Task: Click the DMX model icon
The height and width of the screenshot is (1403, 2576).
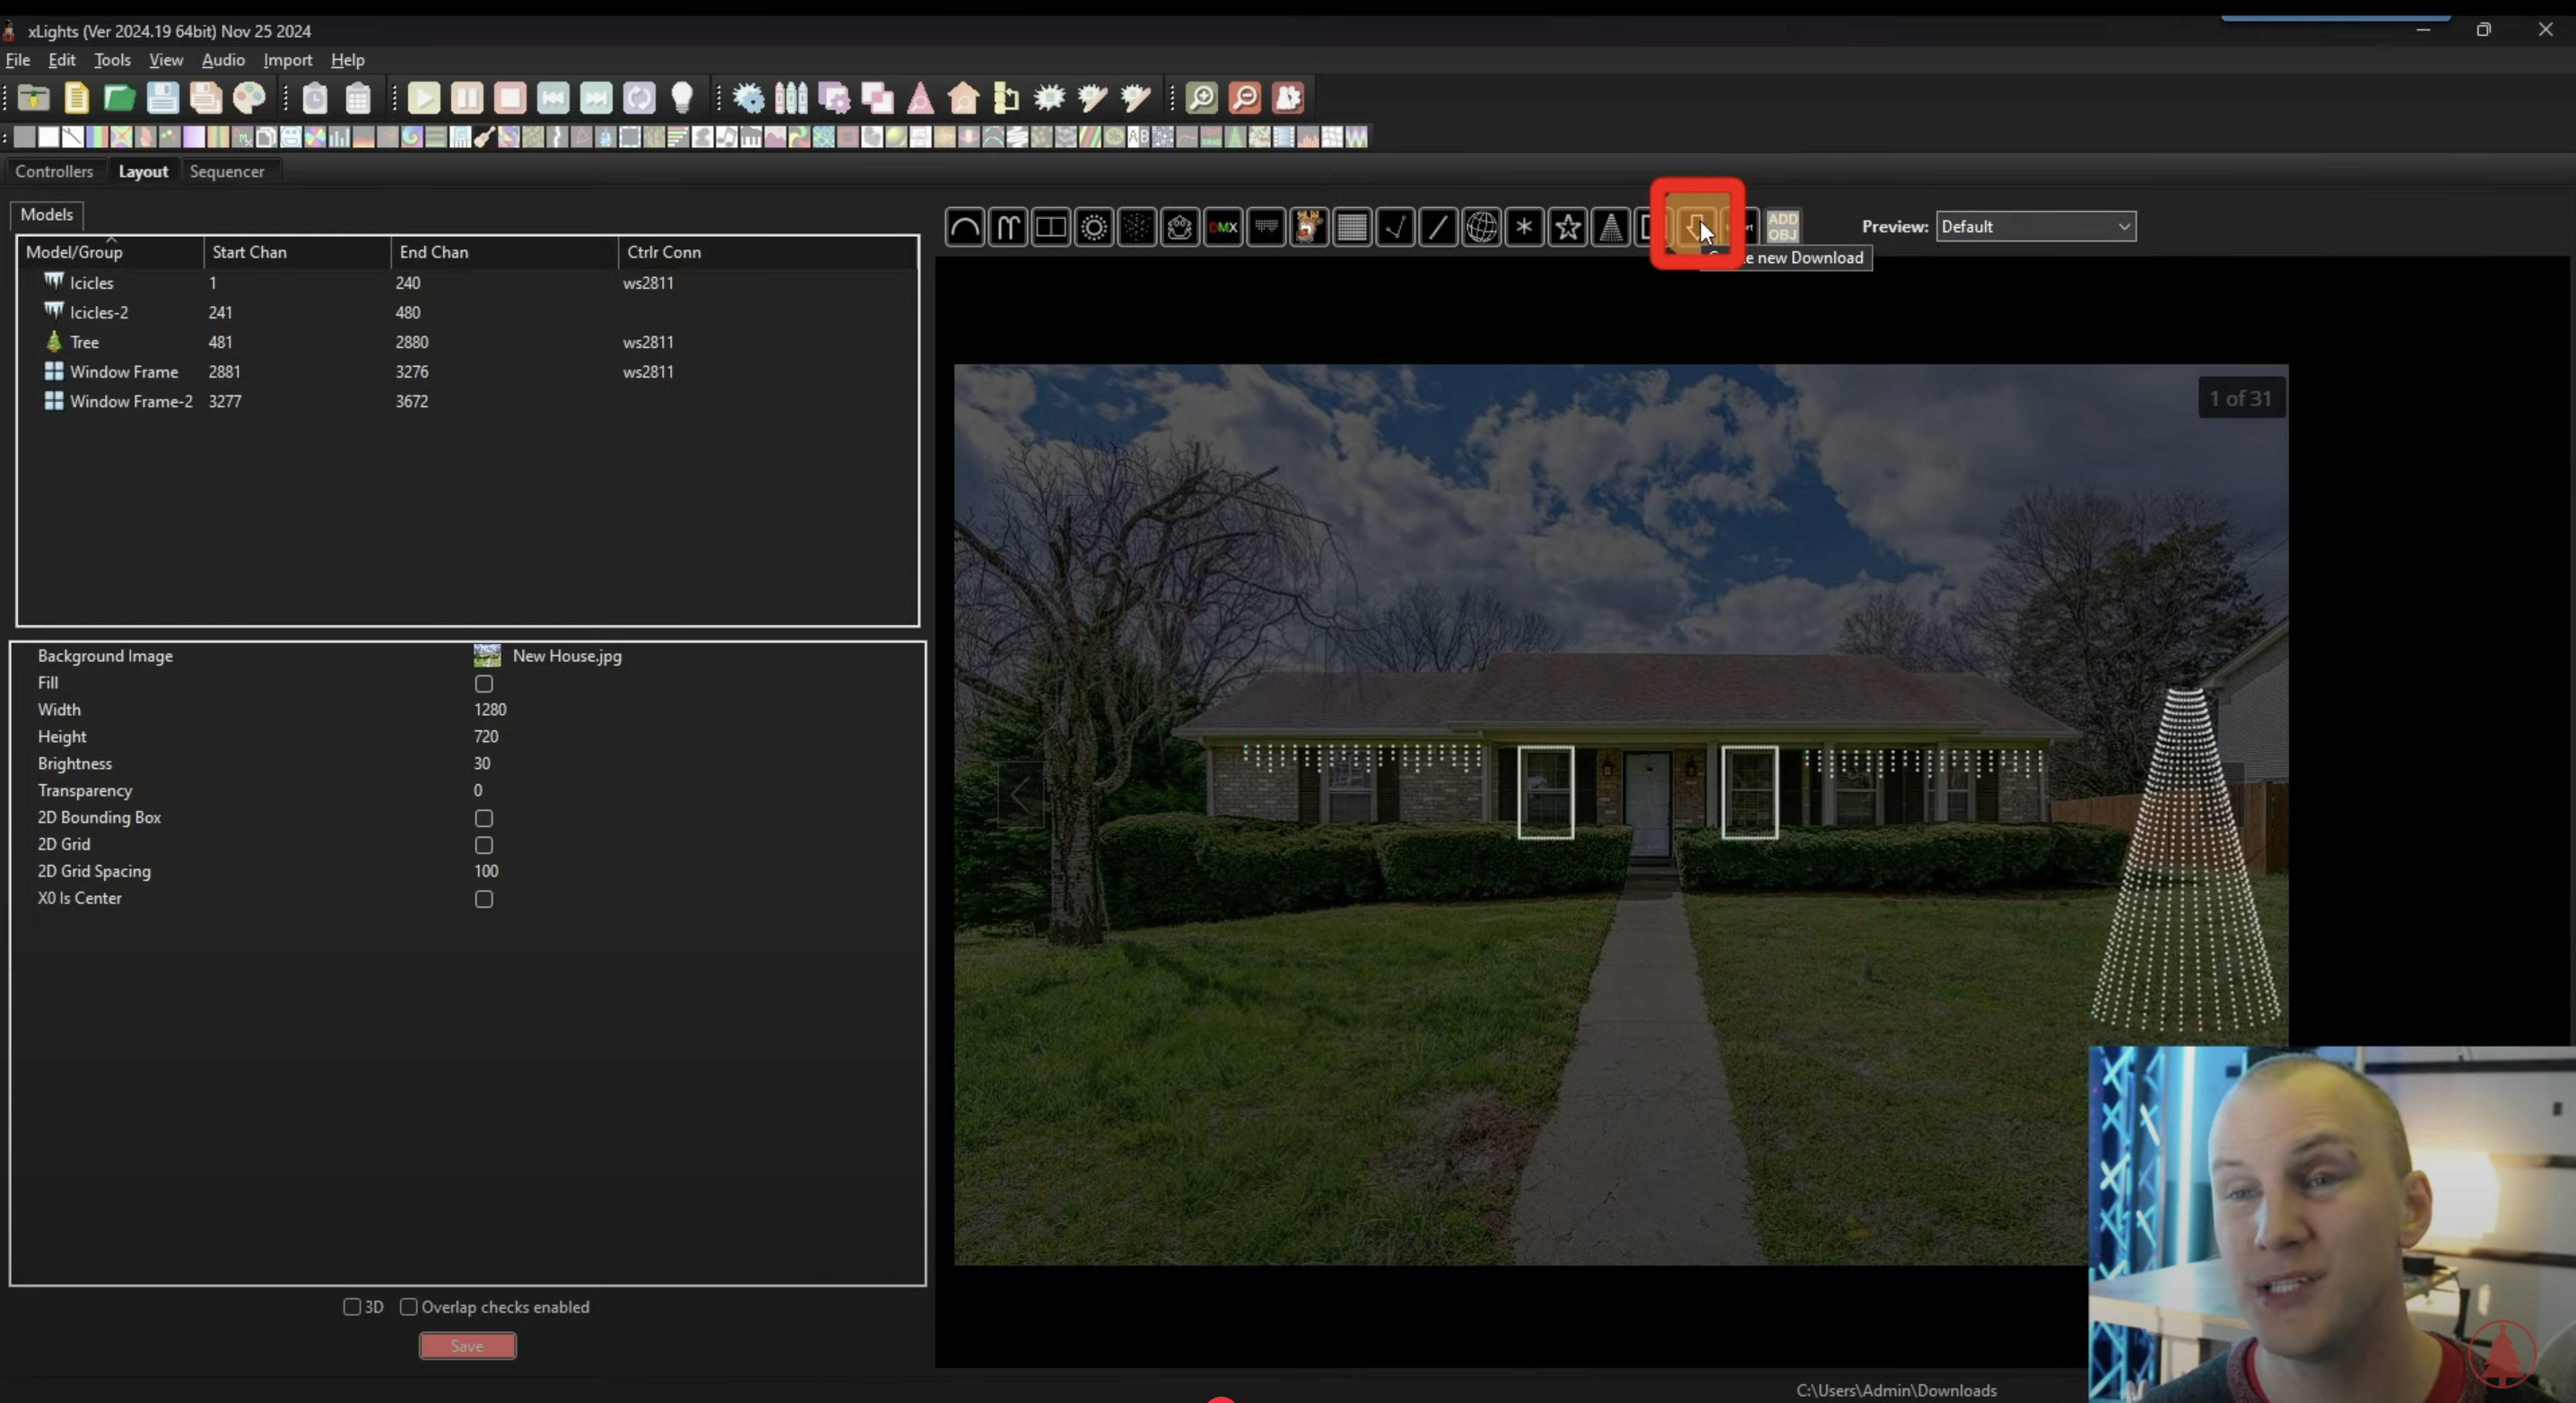Action: (x=1223, y=227)
